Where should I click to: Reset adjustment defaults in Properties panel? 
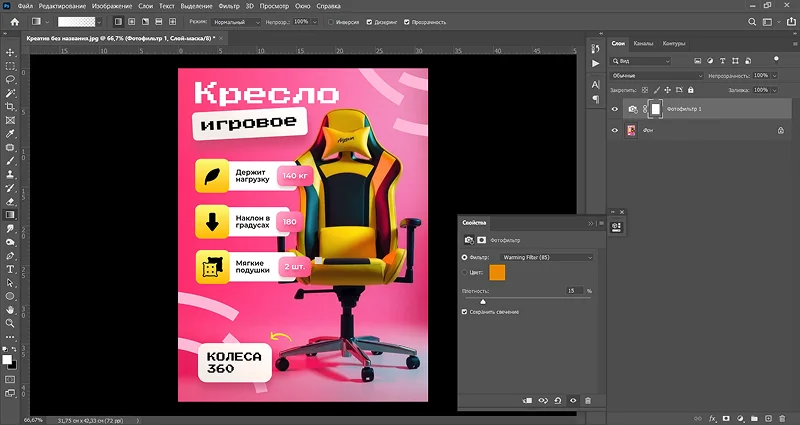pyautogui.click(x=558, y=401)
